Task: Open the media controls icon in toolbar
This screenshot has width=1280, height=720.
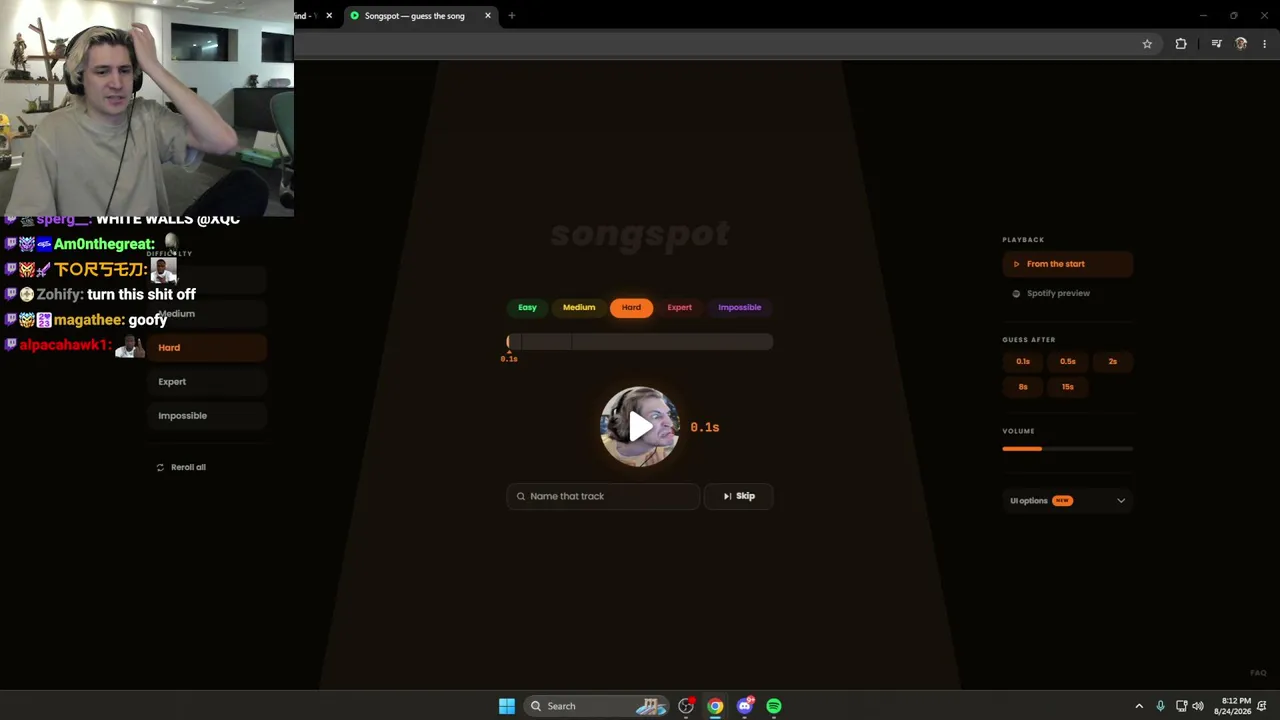Action: [1216, 44]
